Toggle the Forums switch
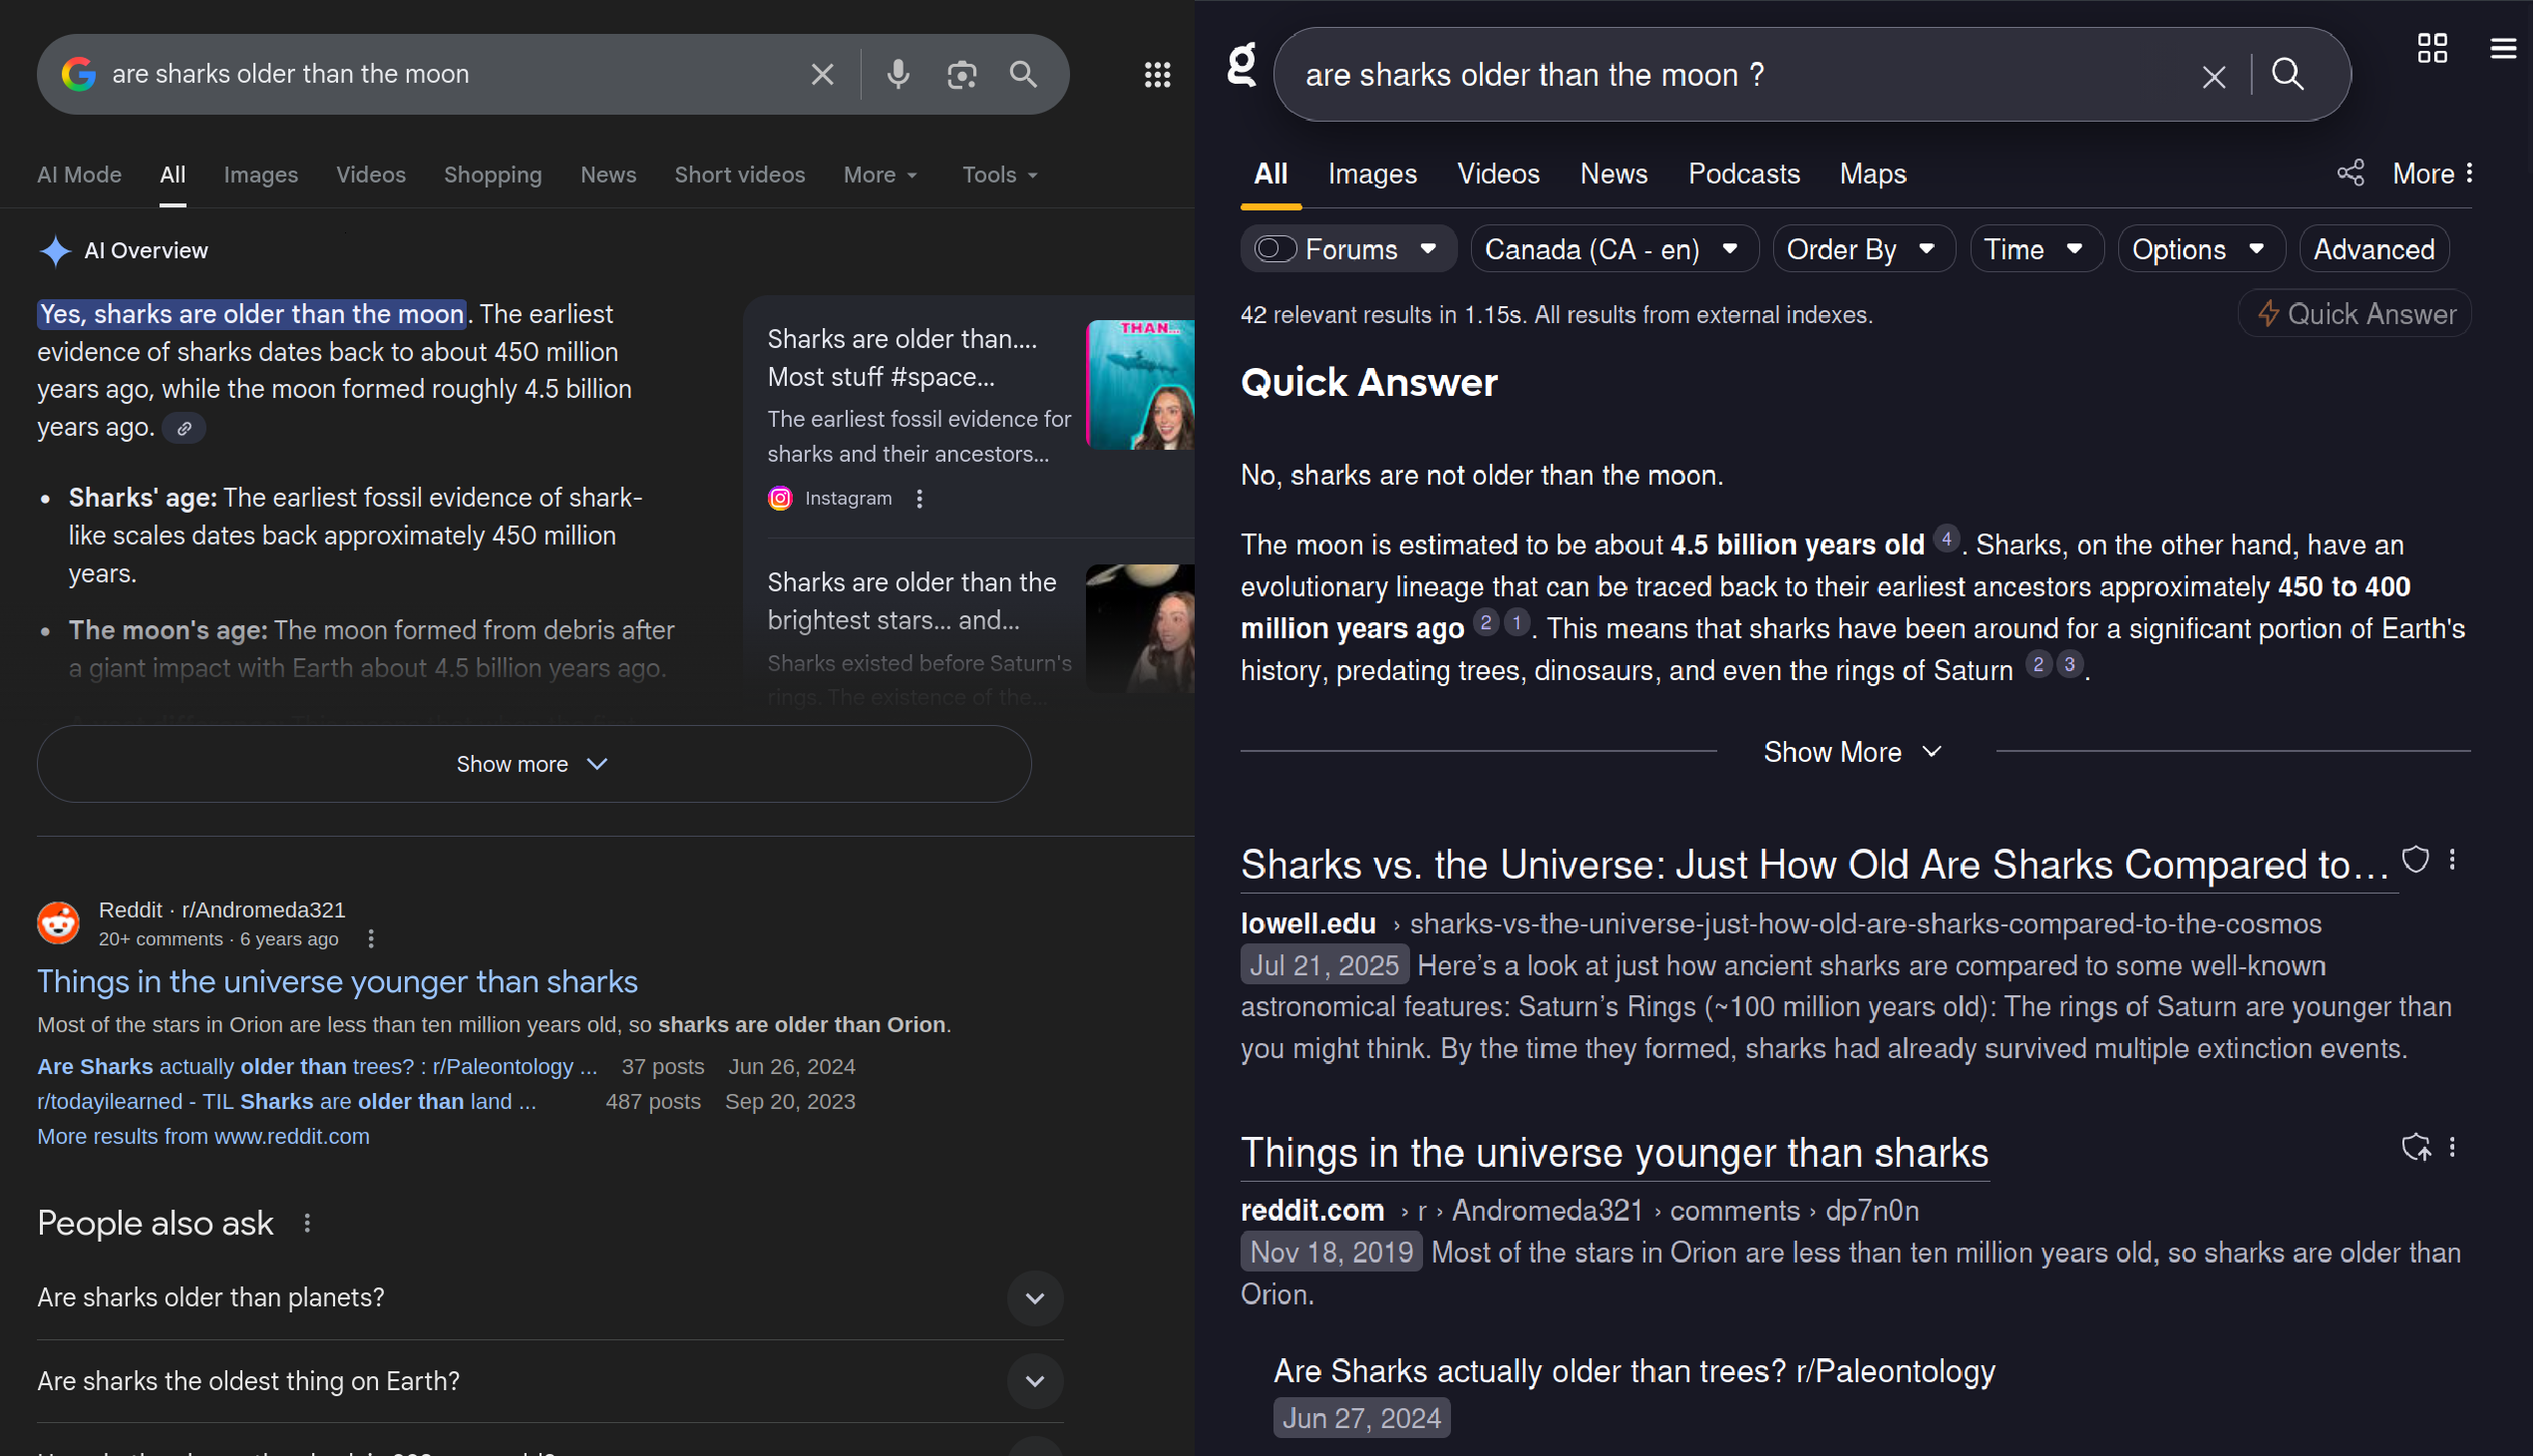This screenshot has width=2538, height=1456. pos(1277,249)
